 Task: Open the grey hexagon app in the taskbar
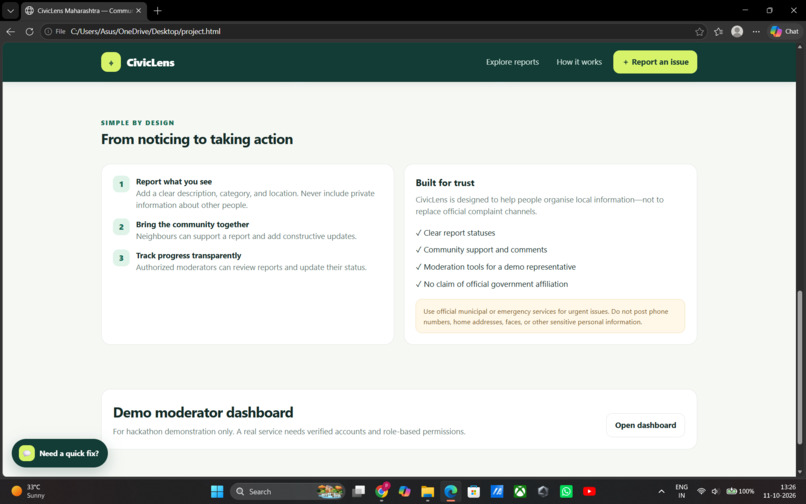click(543, 492)
